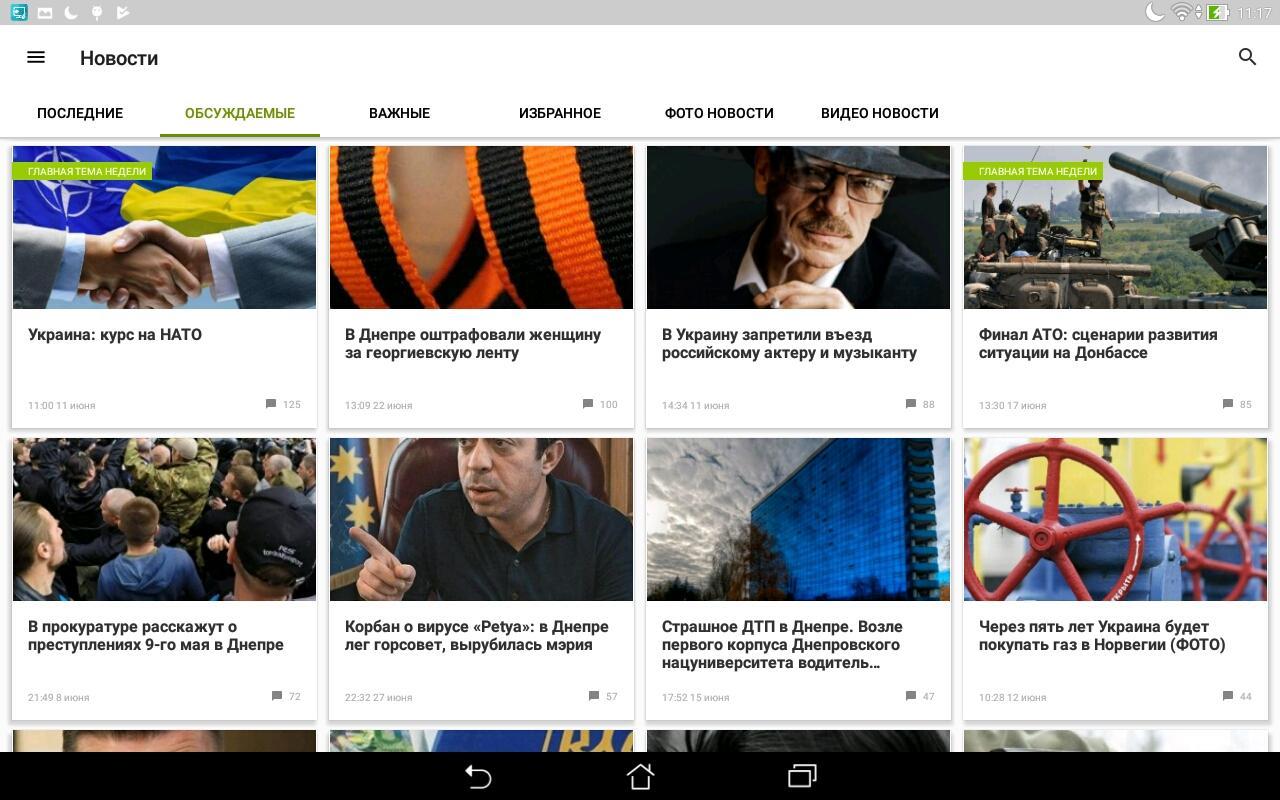Open the ФОТО НОВОСТИ tab
The image size is (1280, 800).
719,113
